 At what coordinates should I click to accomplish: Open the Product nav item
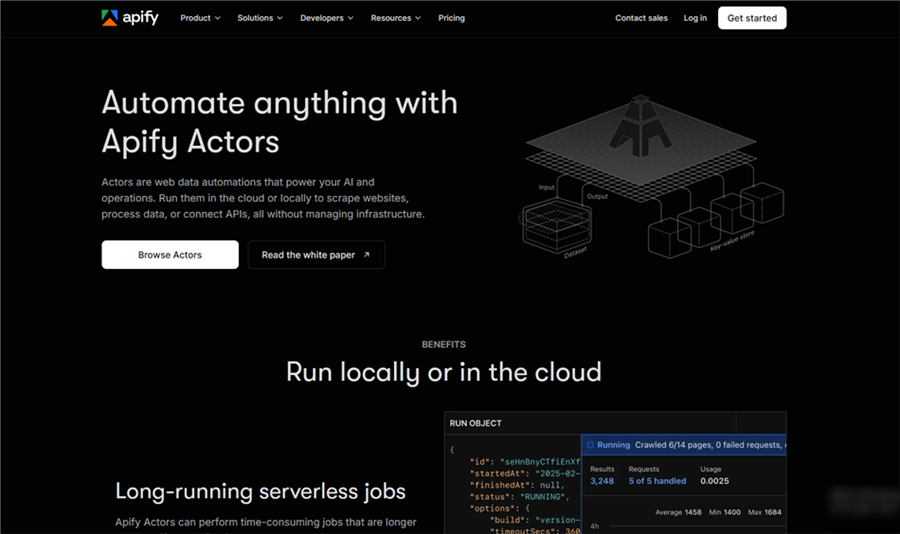coord(200,18)
